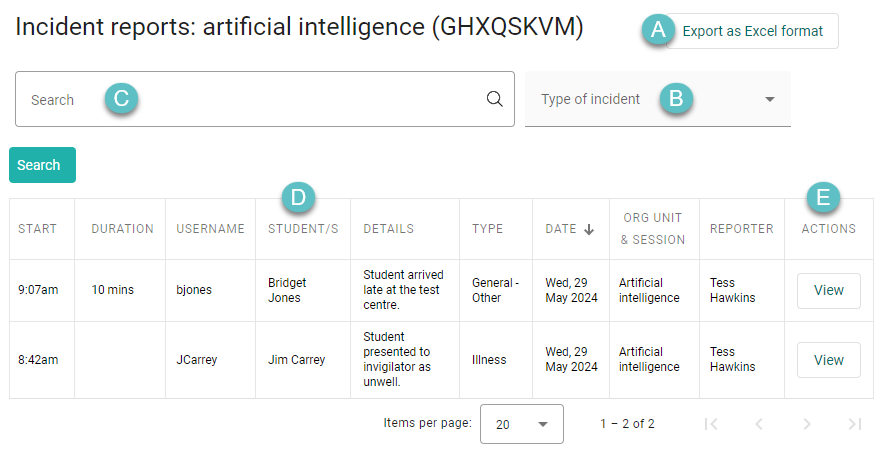Sort by the Reporter column header
The width and height of the screenshot is (884, 459).
pyautogui.click(x=741, y=229)
